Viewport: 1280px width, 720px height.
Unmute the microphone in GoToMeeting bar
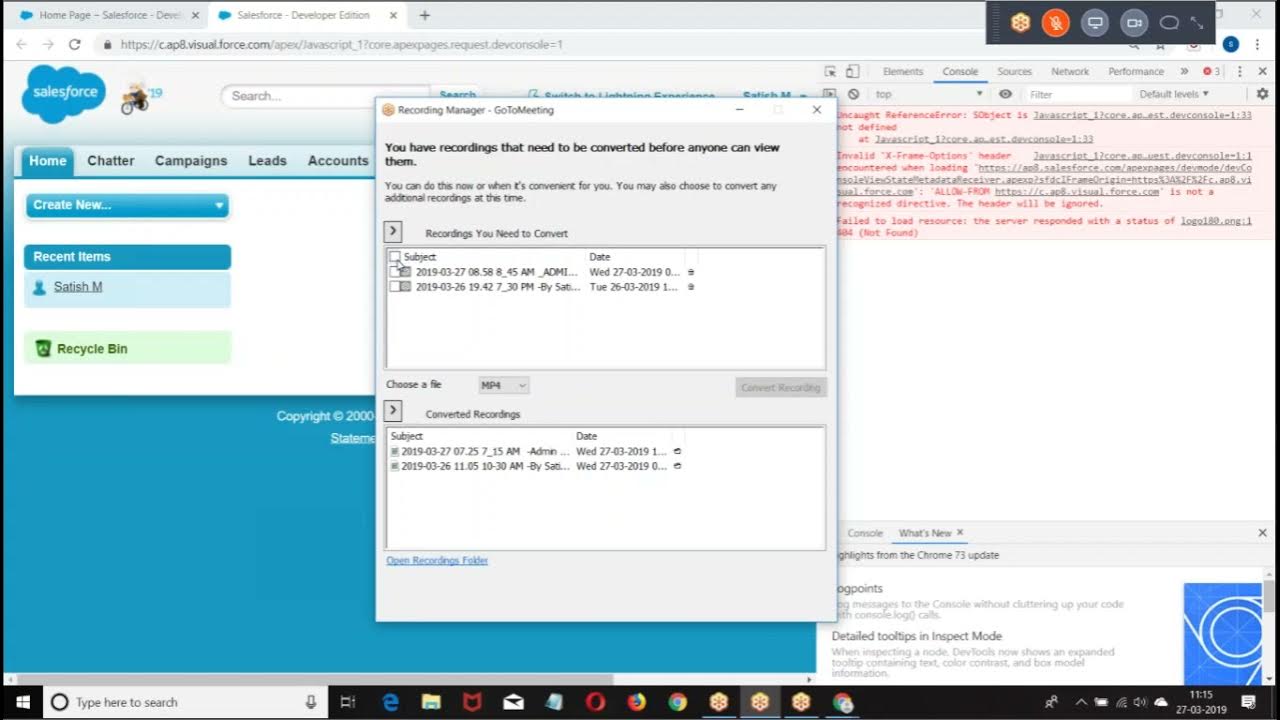tap(1055, 23)
